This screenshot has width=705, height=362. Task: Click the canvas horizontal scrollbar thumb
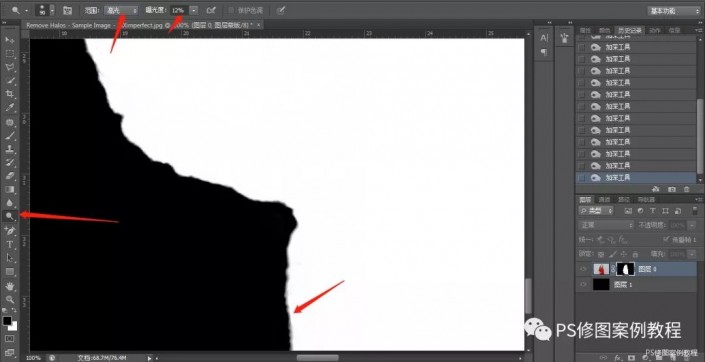(x=317, y=358)
